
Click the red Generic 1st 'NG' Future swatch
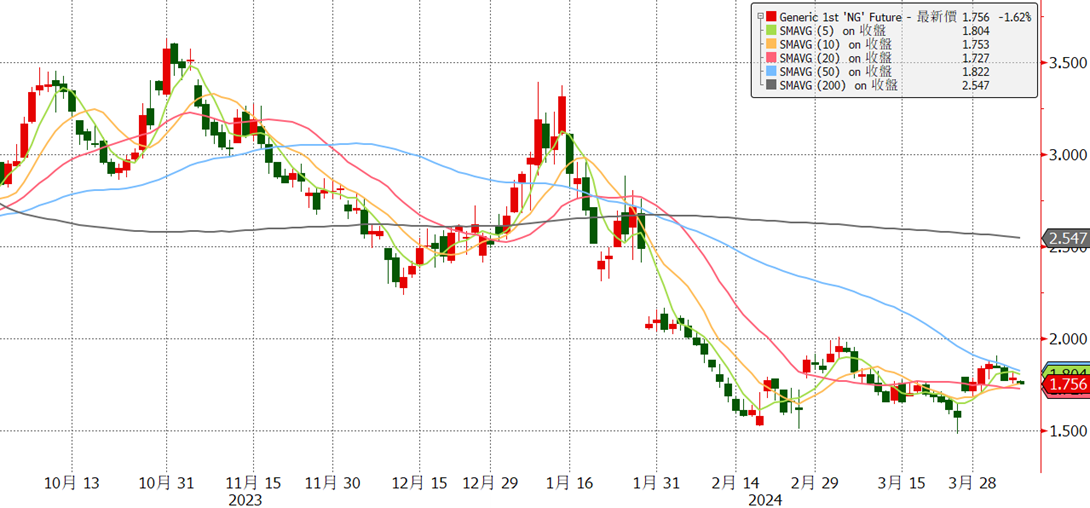coord(772,16)
